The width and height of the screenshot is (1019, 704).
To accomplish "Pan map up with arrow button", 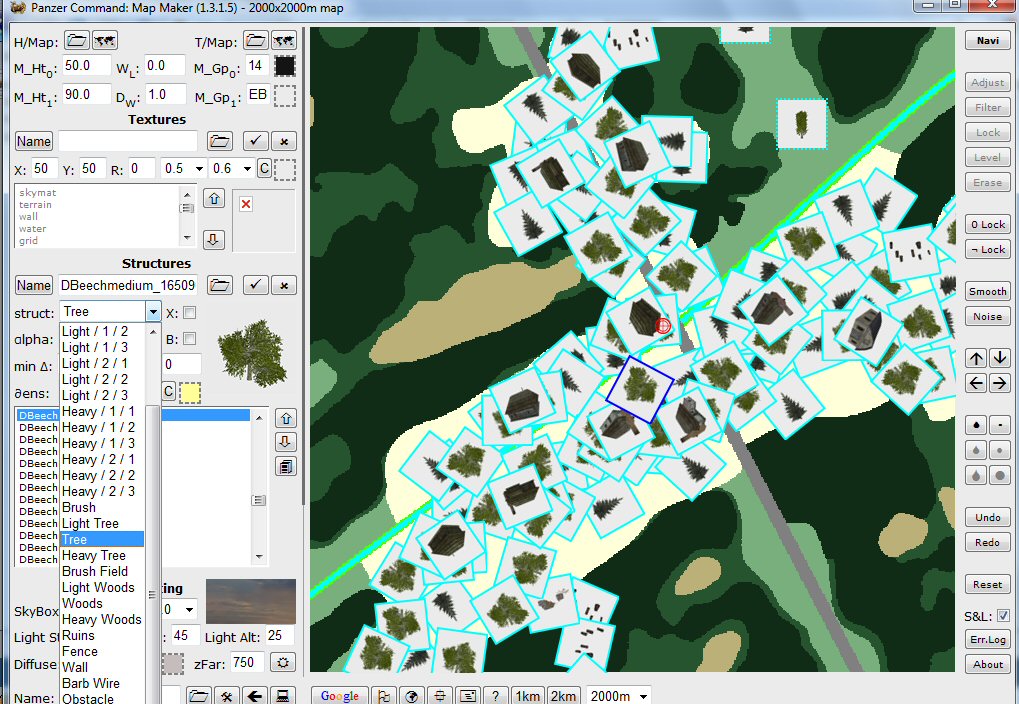I will pyautogui.click(x=976, y=358).
